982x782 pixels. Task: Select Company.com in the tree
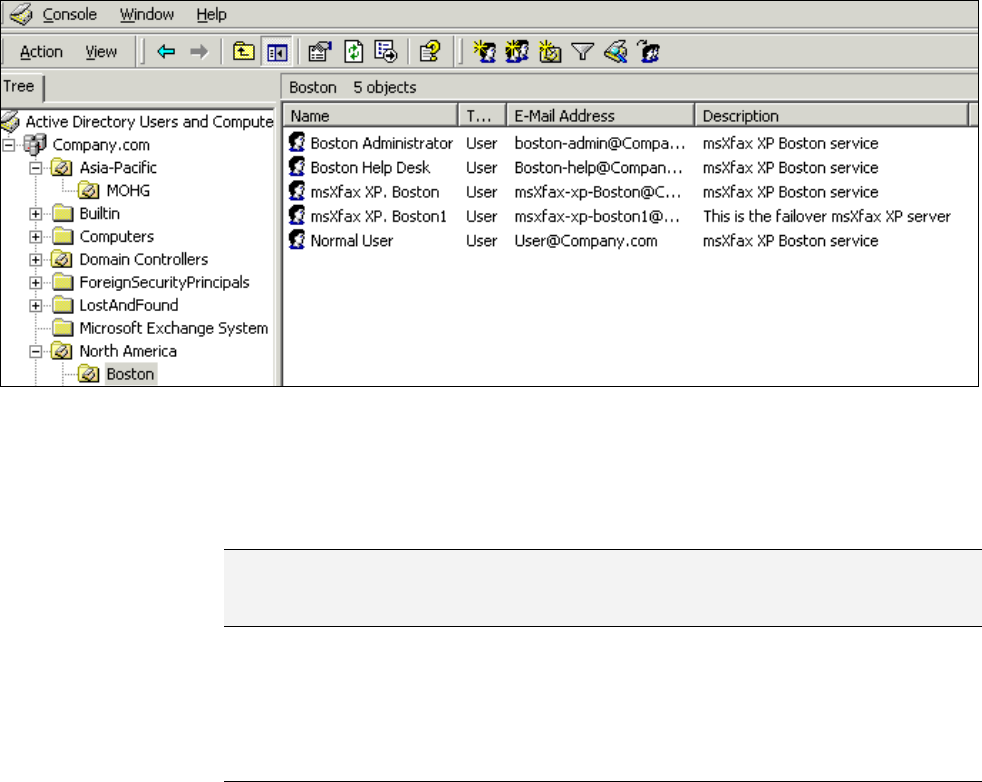coord(101,145)
